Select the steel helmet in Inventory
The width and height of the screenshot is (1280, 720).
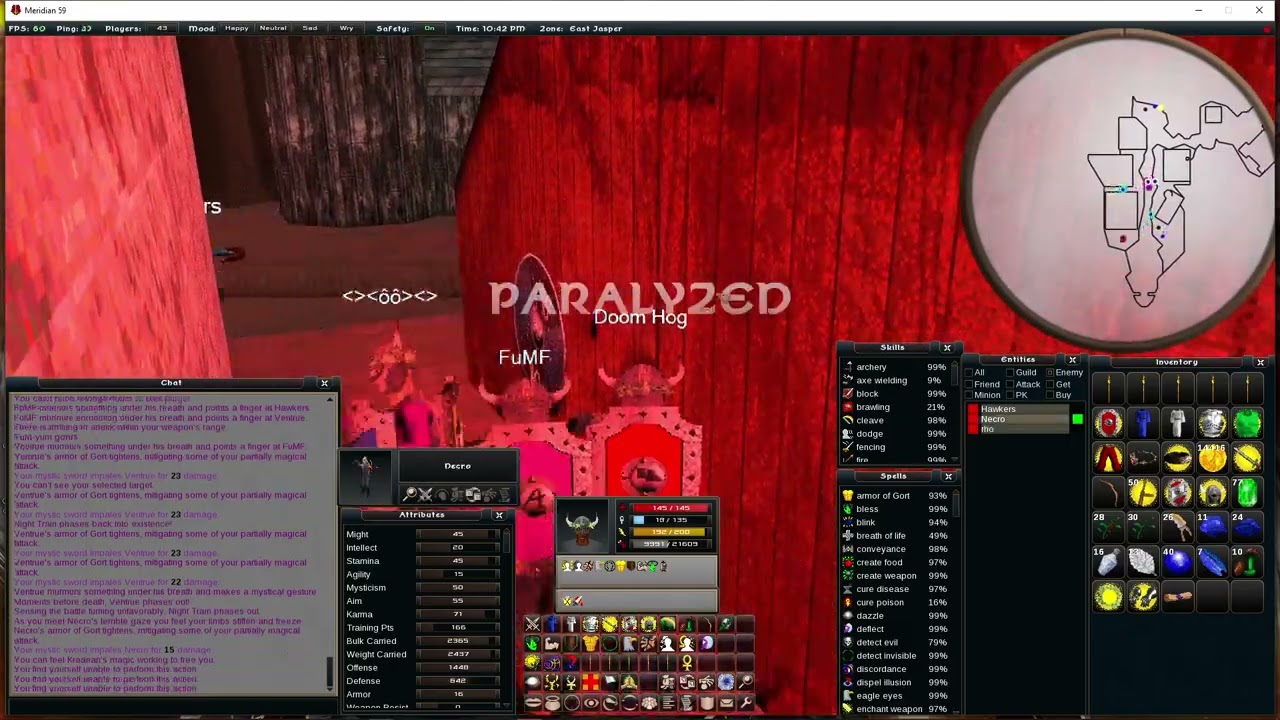tap(1213, 492)
